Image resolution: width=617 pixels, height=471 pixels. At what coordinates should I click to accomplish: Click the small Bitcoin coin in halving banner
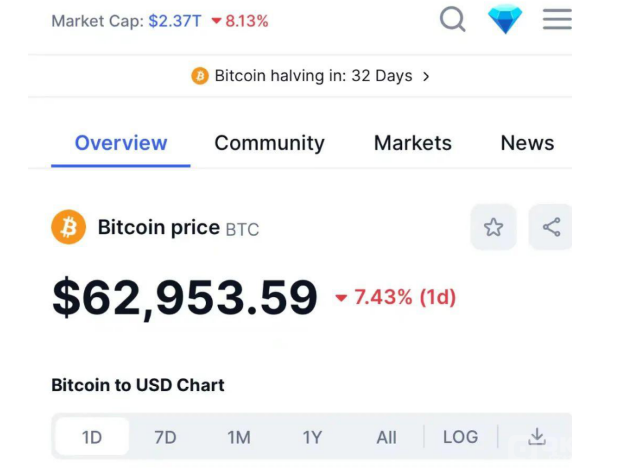pos(200,76)
